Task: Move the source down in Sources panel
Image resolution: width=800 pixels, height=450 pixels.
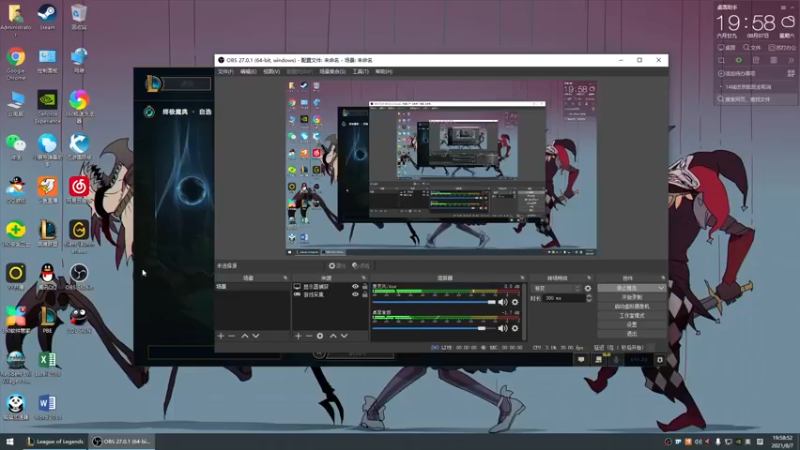Action: point(344,336)
